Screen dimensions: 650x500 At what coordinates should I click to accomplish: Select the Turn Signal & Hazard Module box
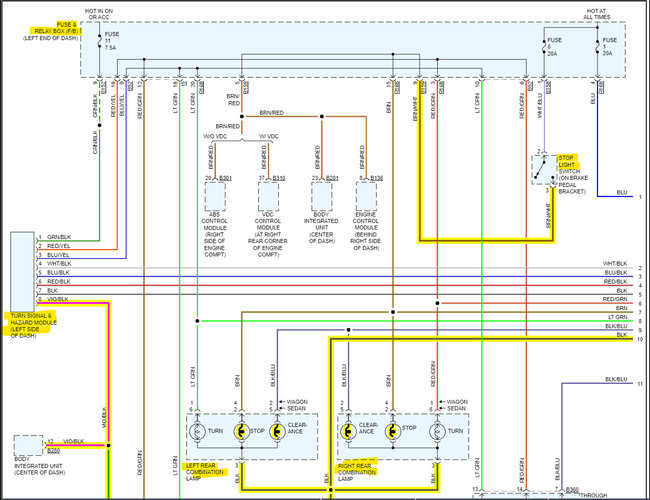coord(22,272)
